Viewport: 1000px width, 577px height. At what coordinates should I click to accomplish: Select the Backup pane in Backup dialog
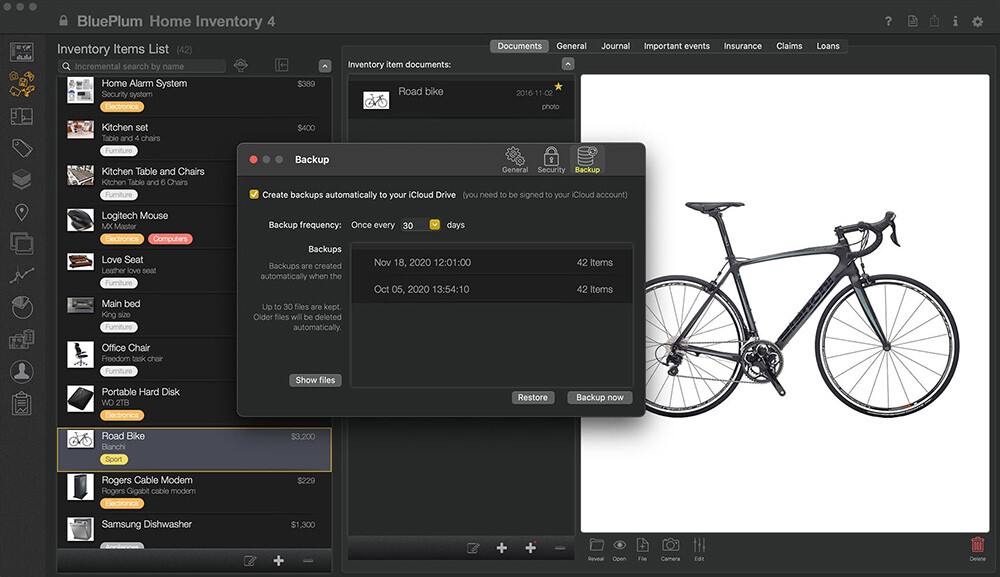pyautogui.click(x=587, y=160)
